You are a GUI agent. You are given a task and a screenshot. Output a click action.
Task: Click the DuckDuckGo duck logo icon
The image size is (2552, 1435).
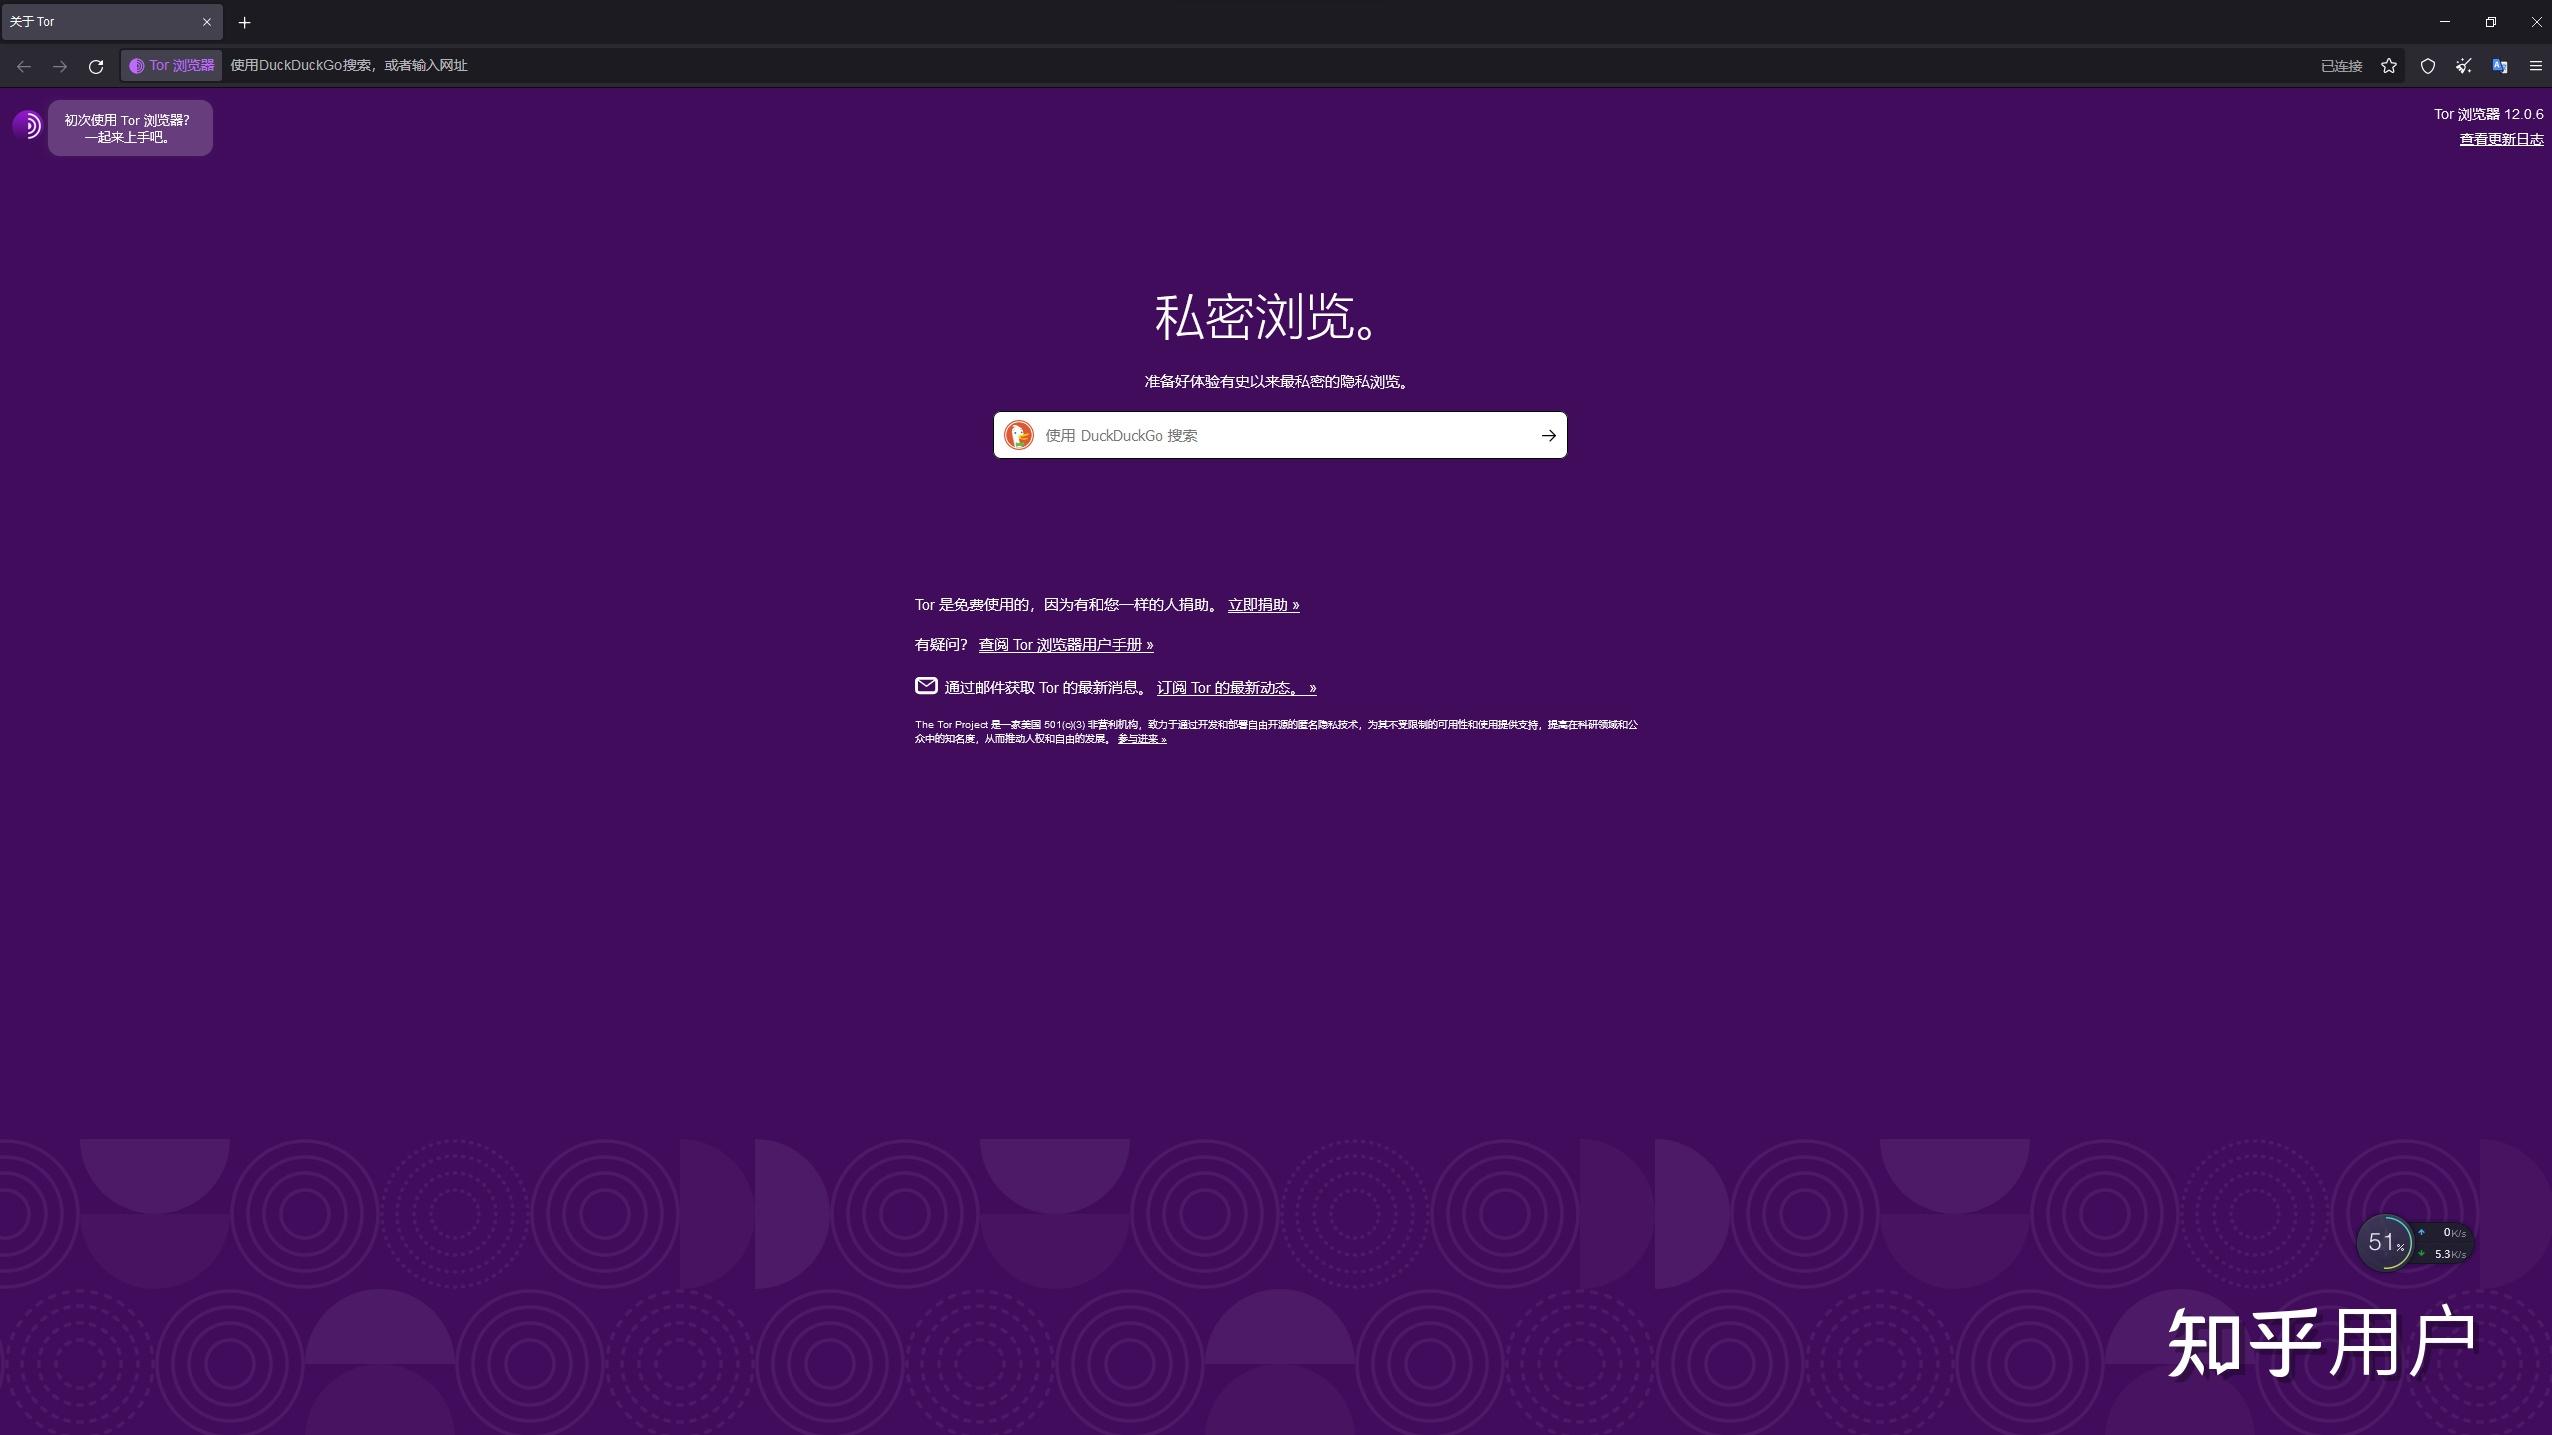coord(1018,435)
